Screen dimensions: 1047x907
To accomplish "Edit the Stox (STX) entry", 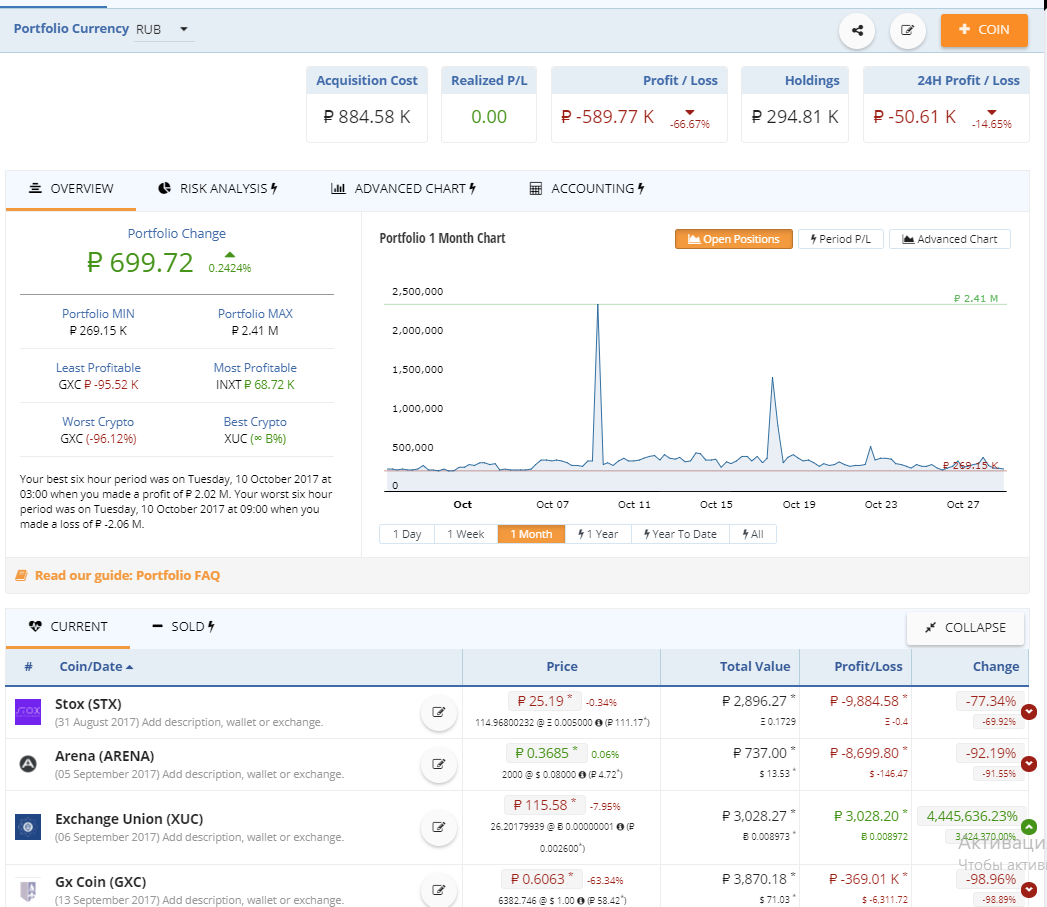I will pyautogui.click(x=438, y=712).
